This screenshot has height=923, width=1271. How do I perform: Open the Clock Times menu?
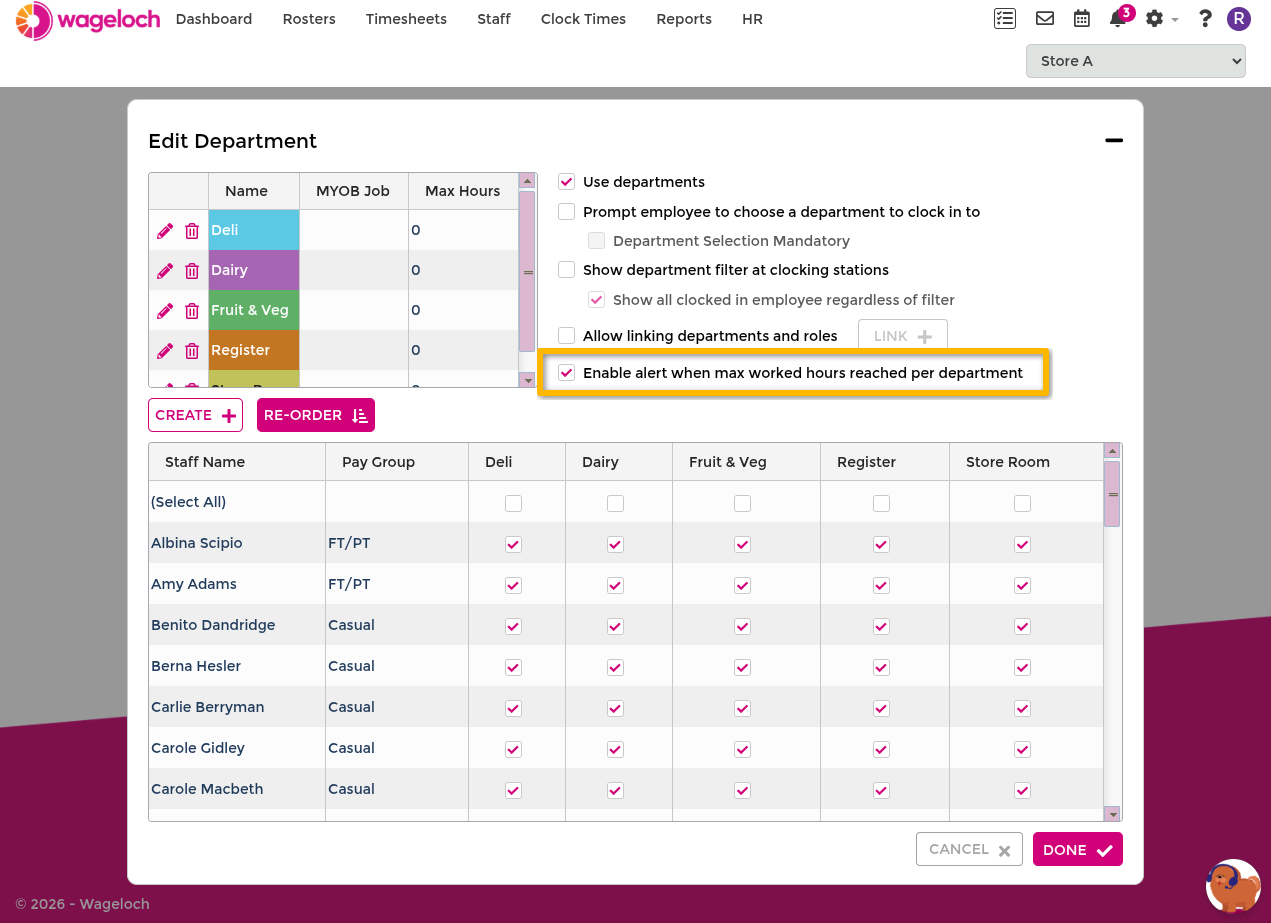[583, 19]
